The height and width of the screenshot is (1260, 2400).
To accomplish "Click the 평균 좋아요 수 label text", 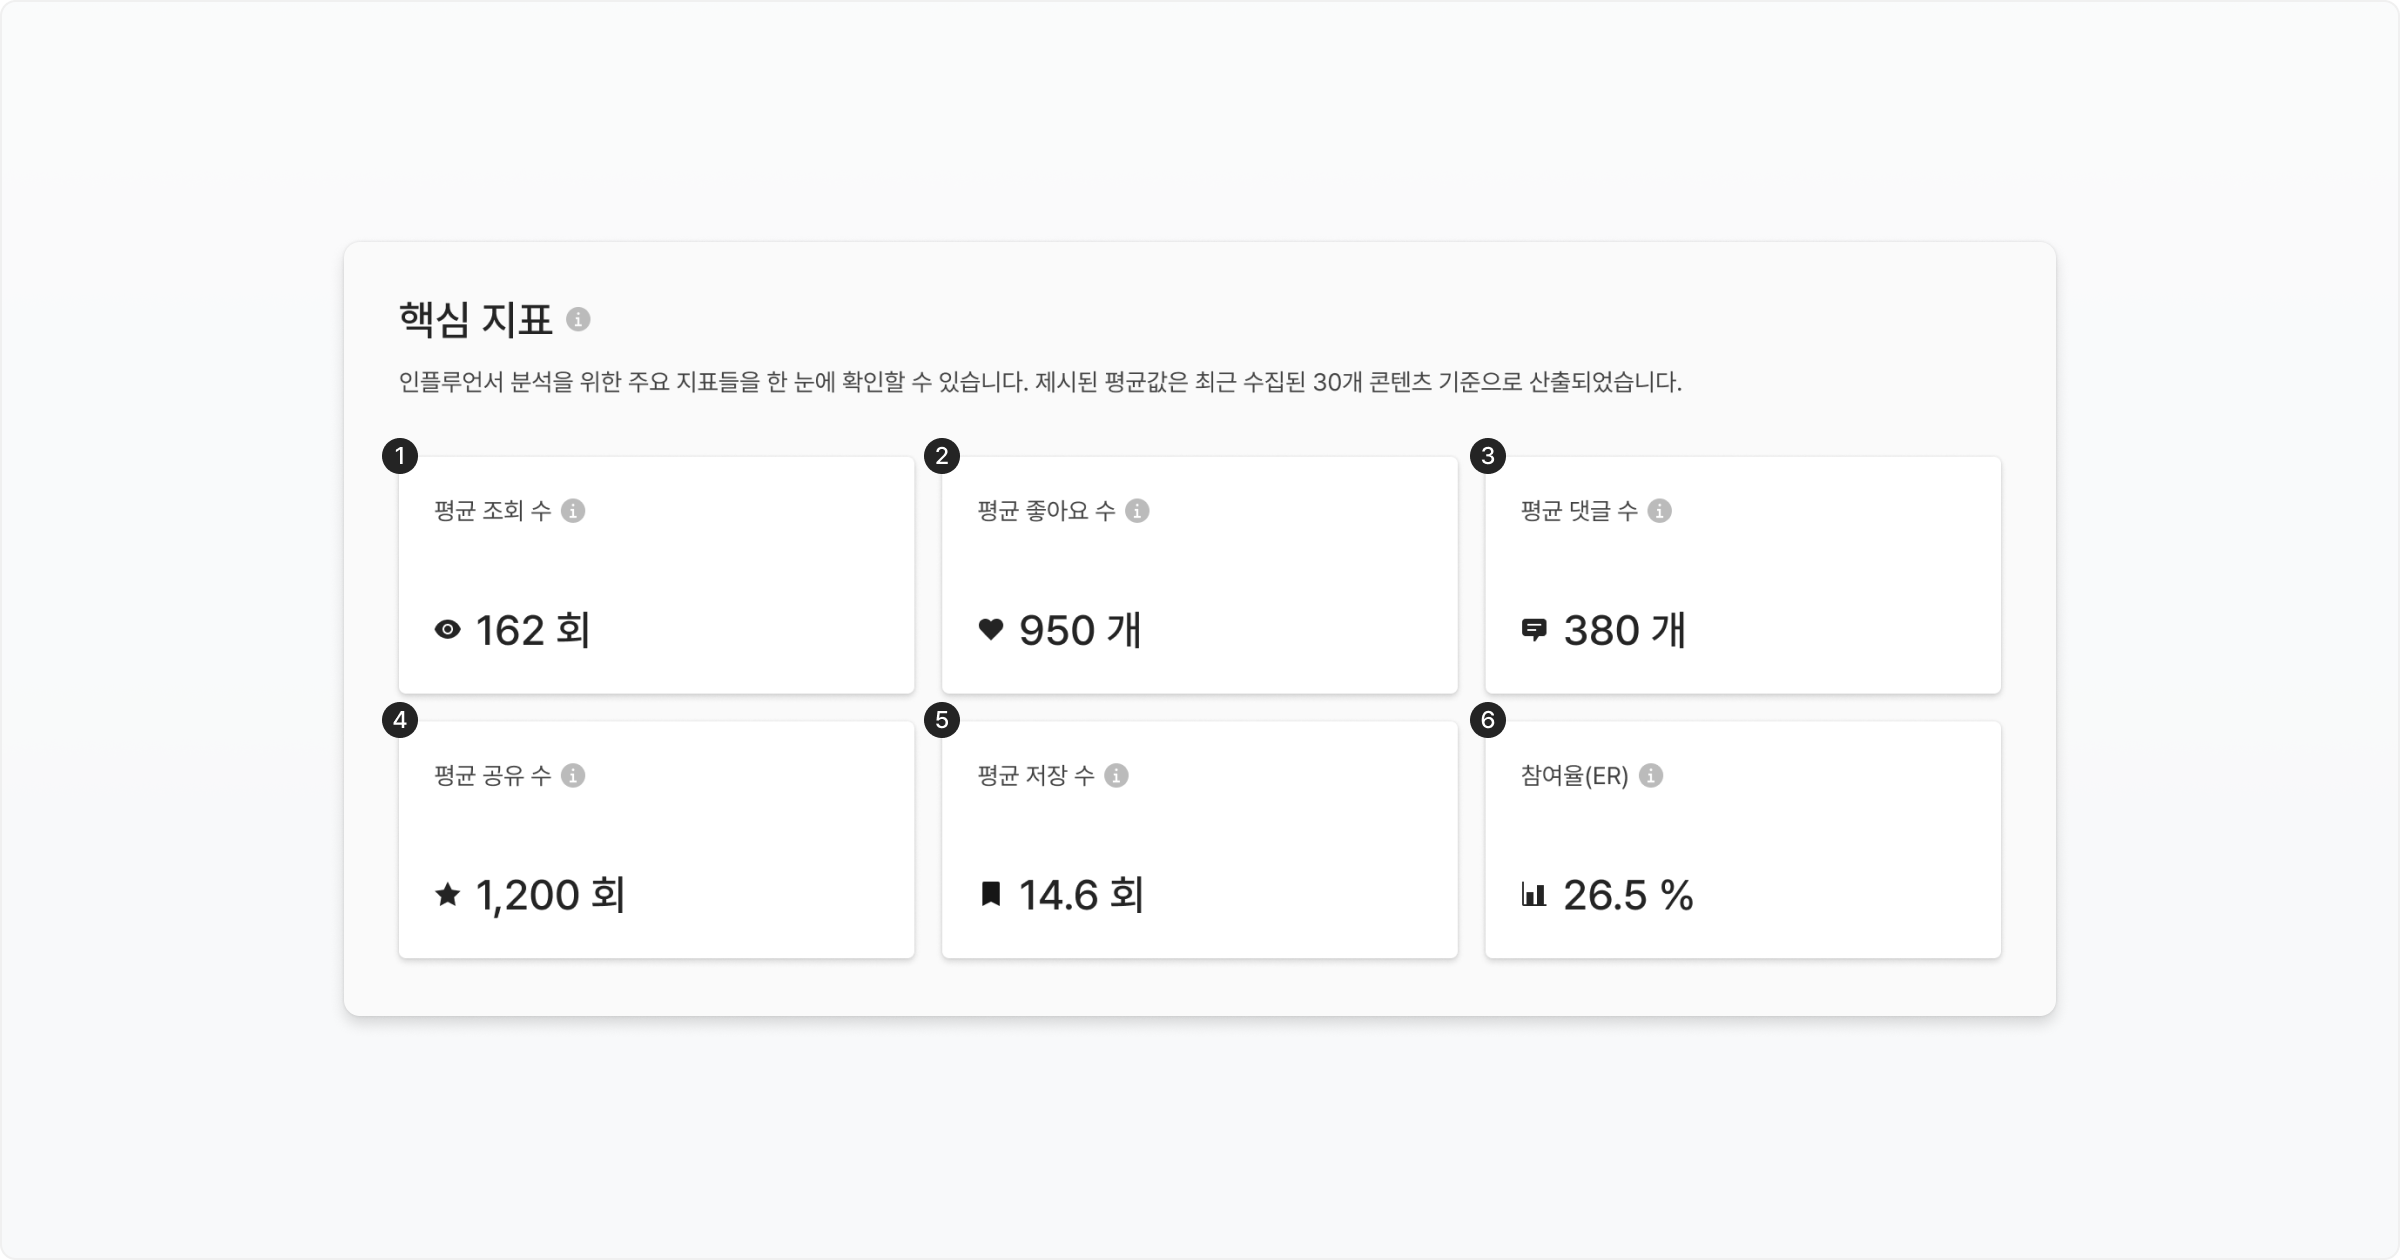I will [x=1046, y=511].
